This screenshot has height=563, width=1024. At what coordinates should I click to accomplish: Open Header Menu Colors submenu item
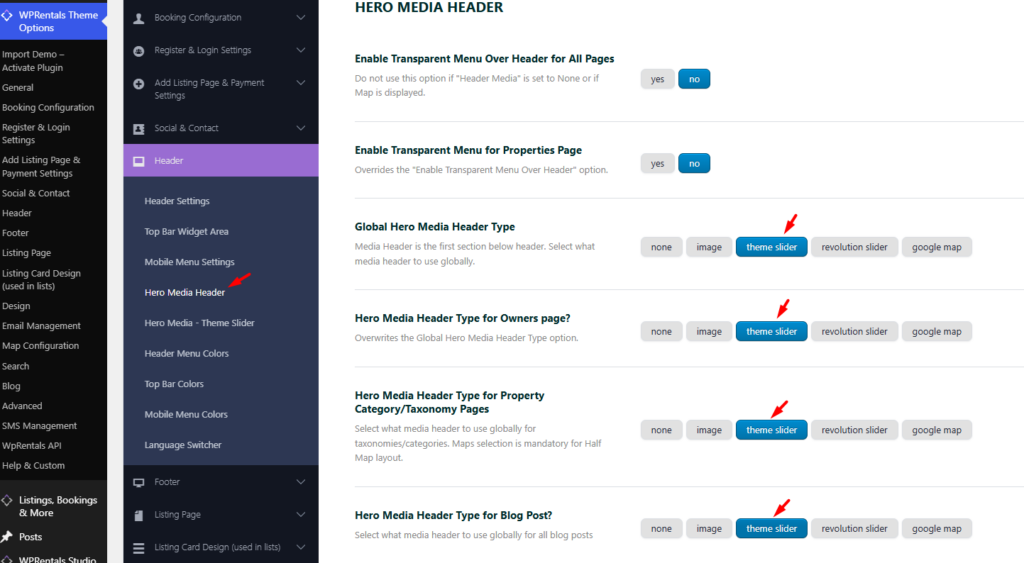pos(187,353)
